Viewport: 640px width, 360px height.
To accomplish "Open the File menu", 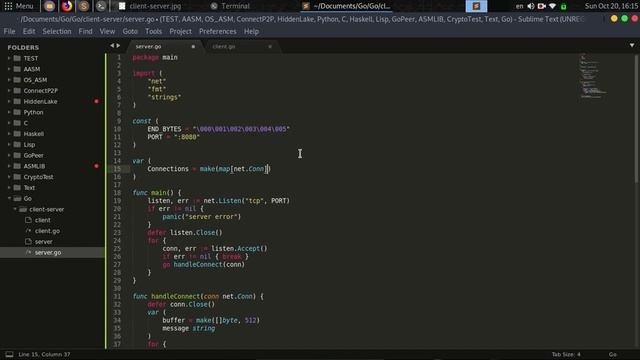I will pos(9,31).
